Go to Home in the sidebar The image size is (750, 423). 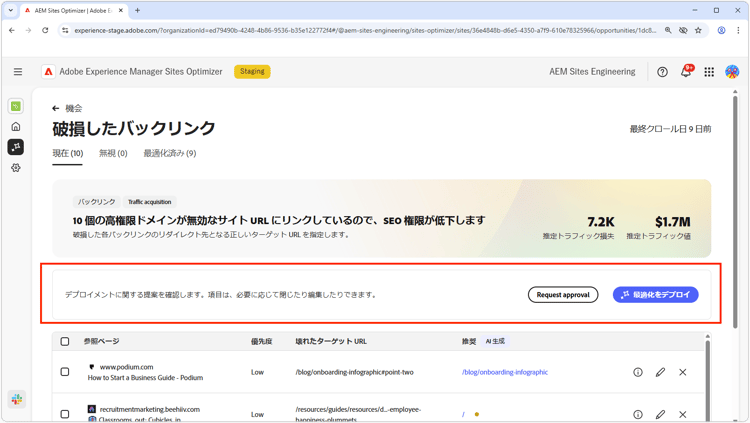pyautogui.click(x=16, y=127)
